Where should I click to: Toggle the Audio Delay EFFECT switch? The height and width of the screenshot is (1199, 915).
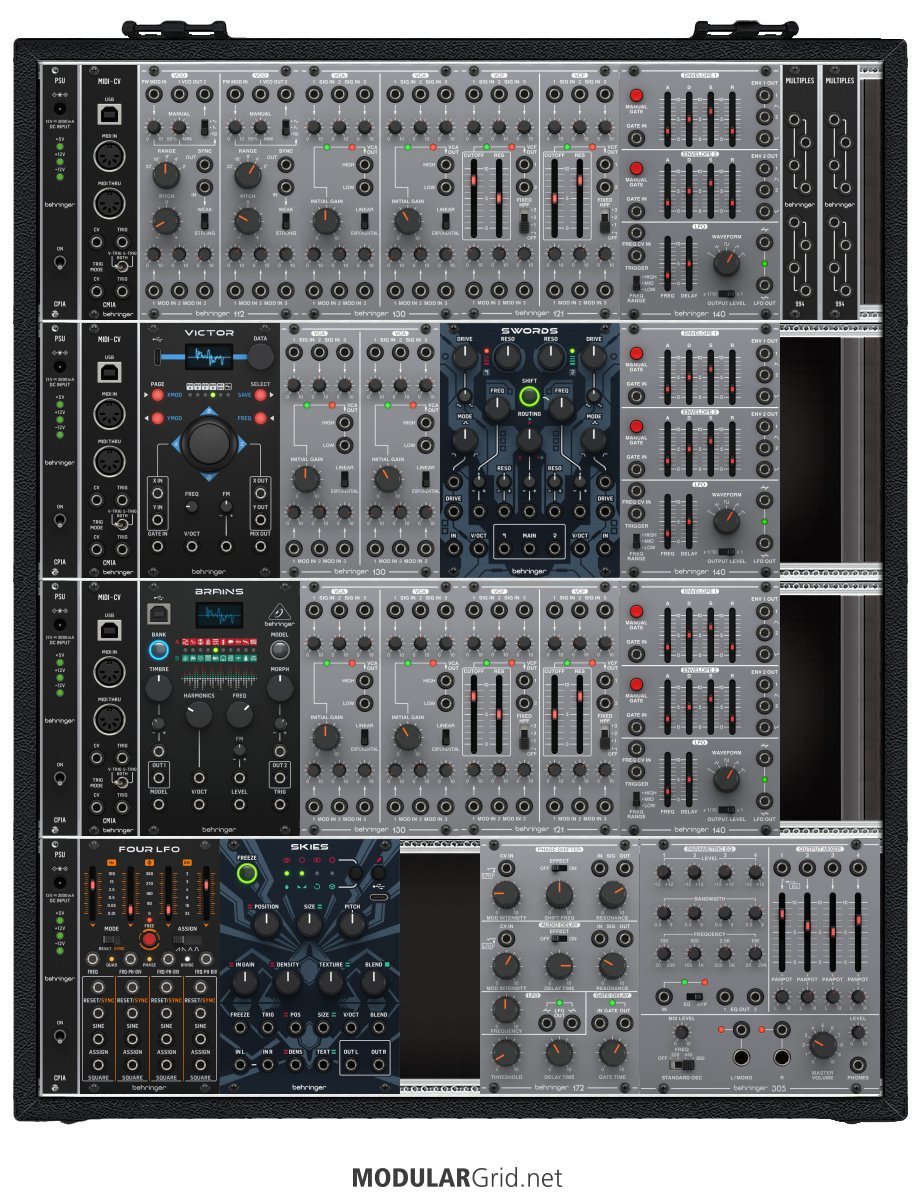[559, 938]
